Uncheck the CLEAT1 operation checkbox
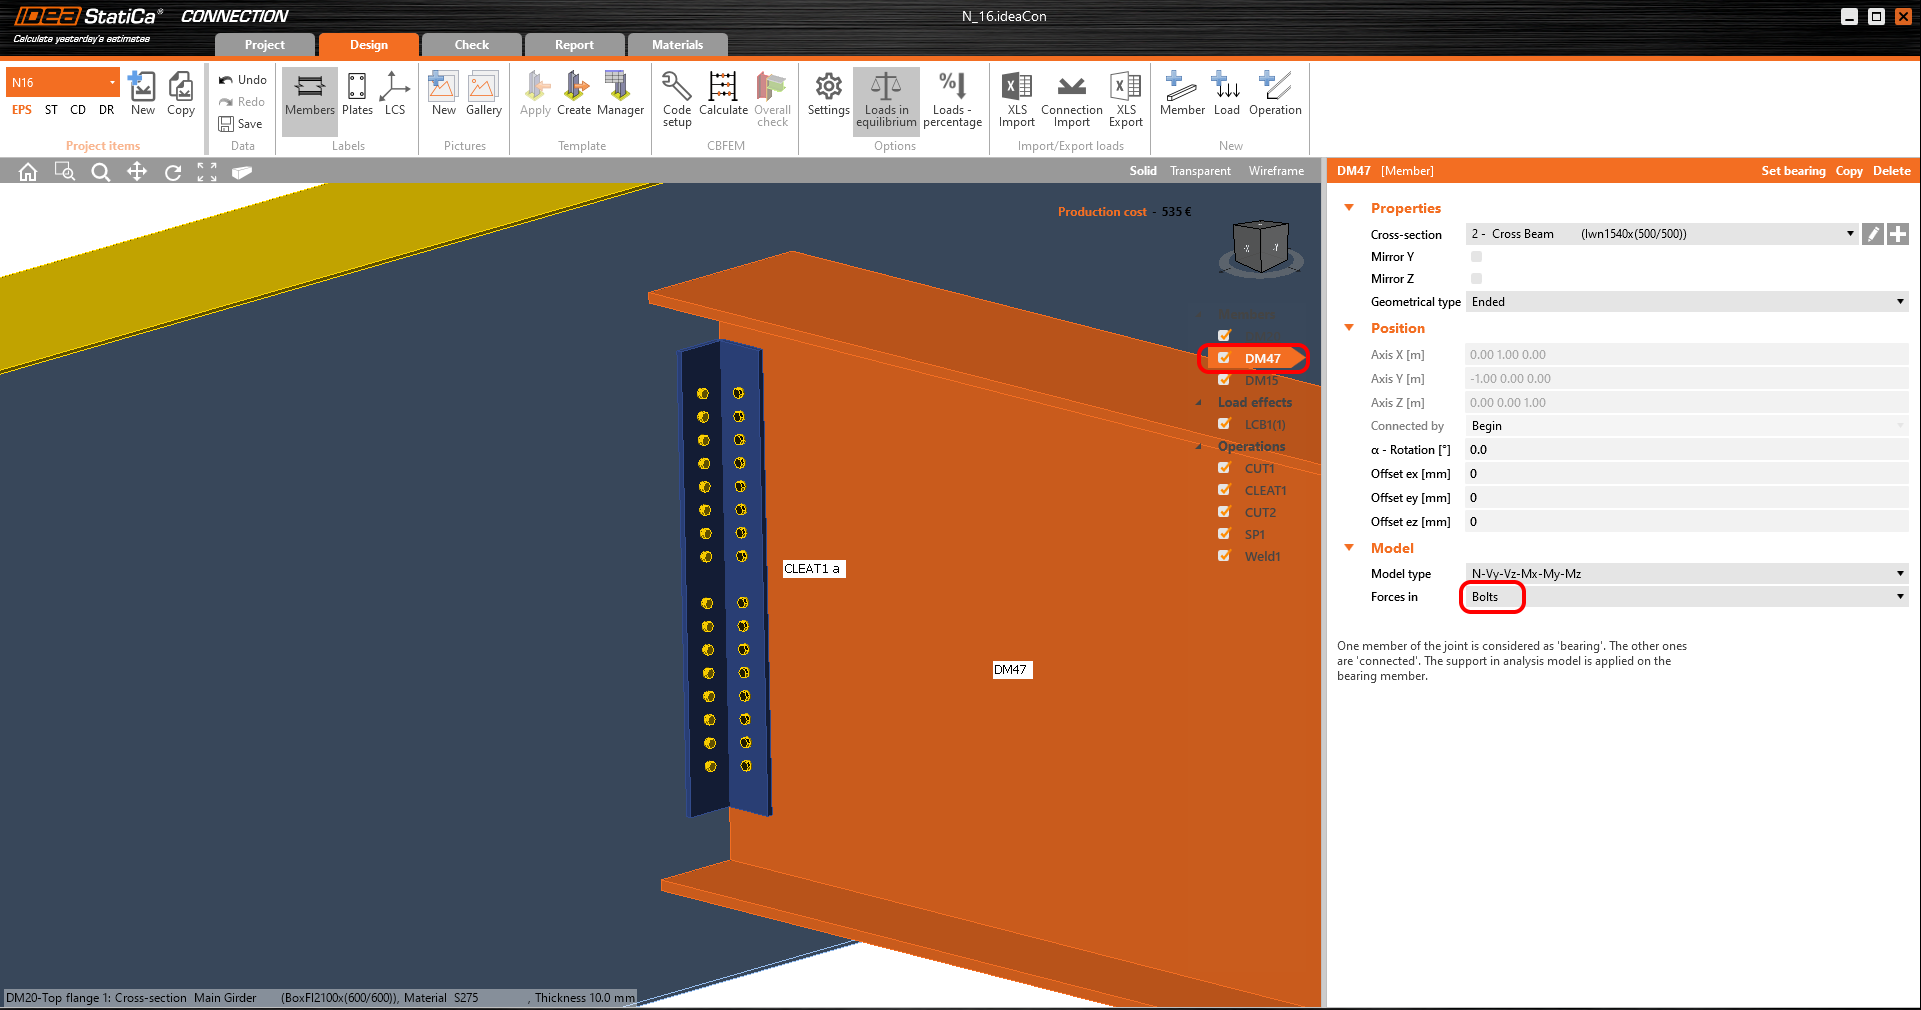The width and height of the screenshot is (1921, 1010). click(x=1224, y=490)
